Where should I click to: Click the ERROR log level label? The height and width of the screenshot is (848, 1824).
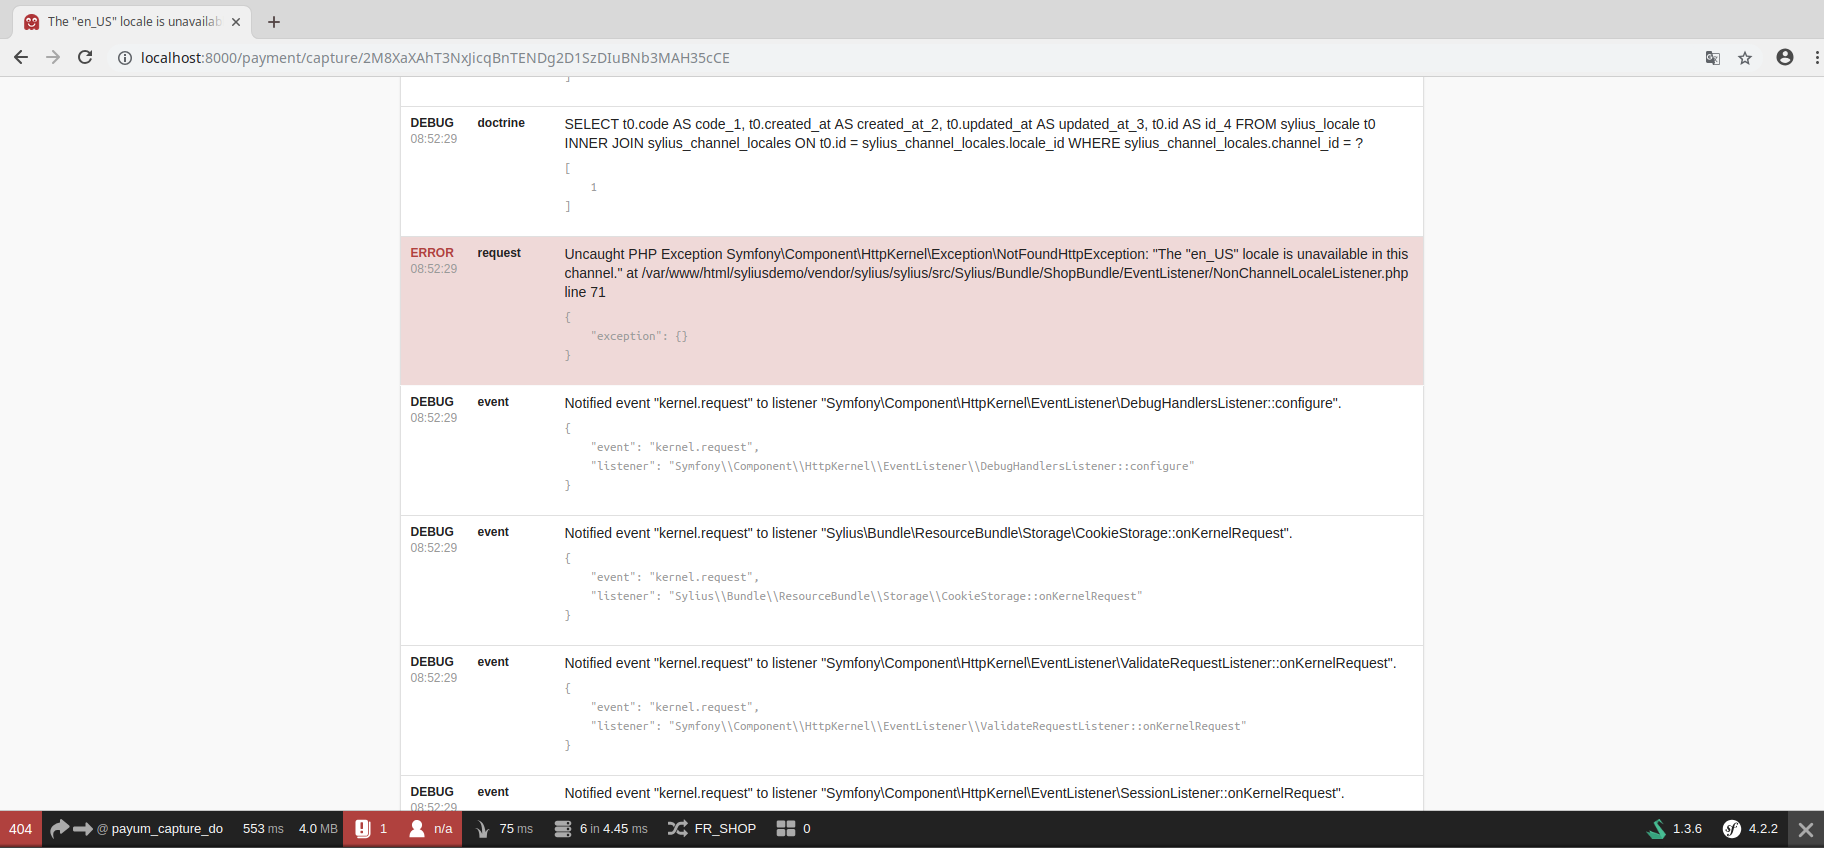click(432, 253)
